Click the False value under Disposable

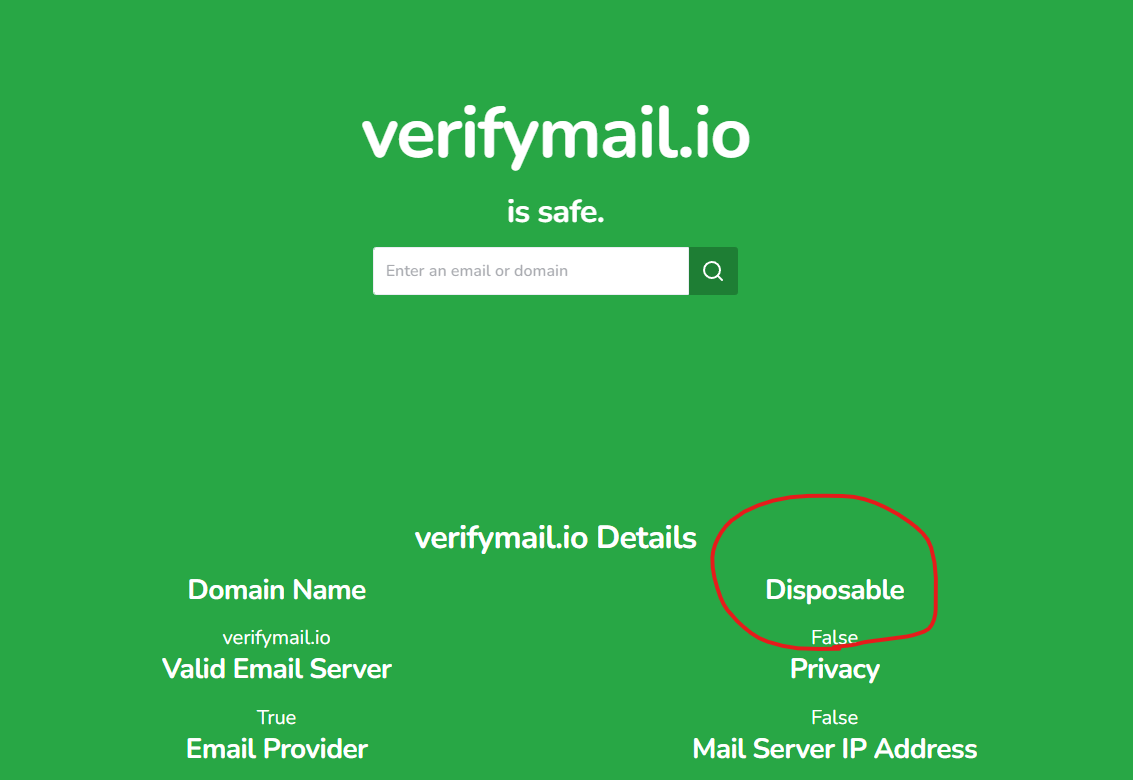[835, 637]
